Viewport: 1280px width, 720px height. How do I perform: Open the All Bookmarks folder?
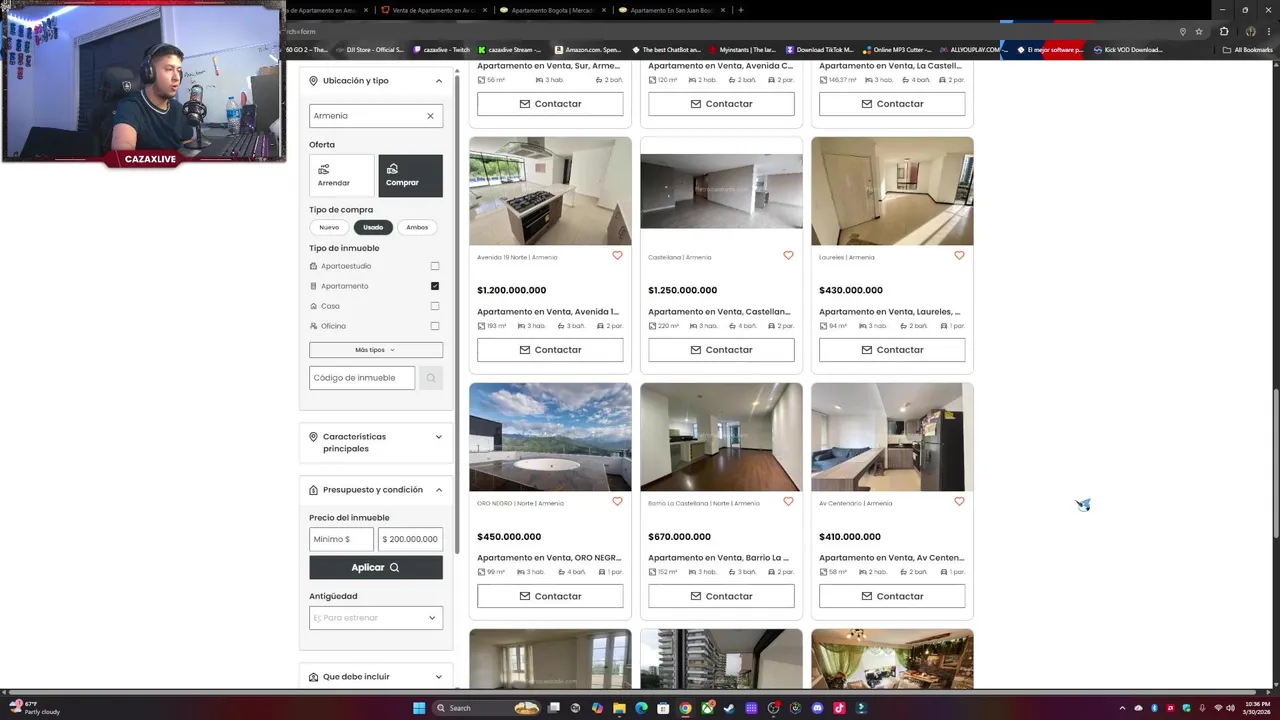point(1247,50)
